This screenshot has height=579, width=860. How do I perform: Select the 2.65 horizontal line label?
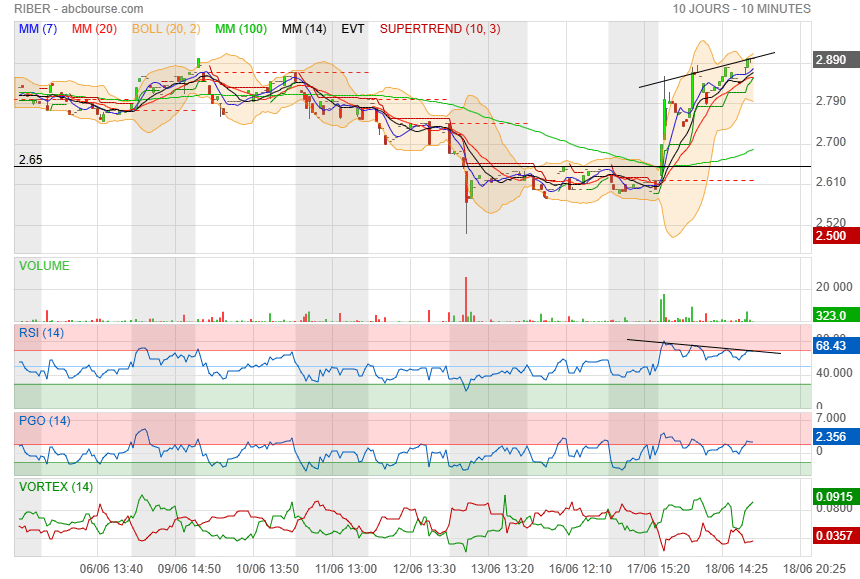coord(32,159)
